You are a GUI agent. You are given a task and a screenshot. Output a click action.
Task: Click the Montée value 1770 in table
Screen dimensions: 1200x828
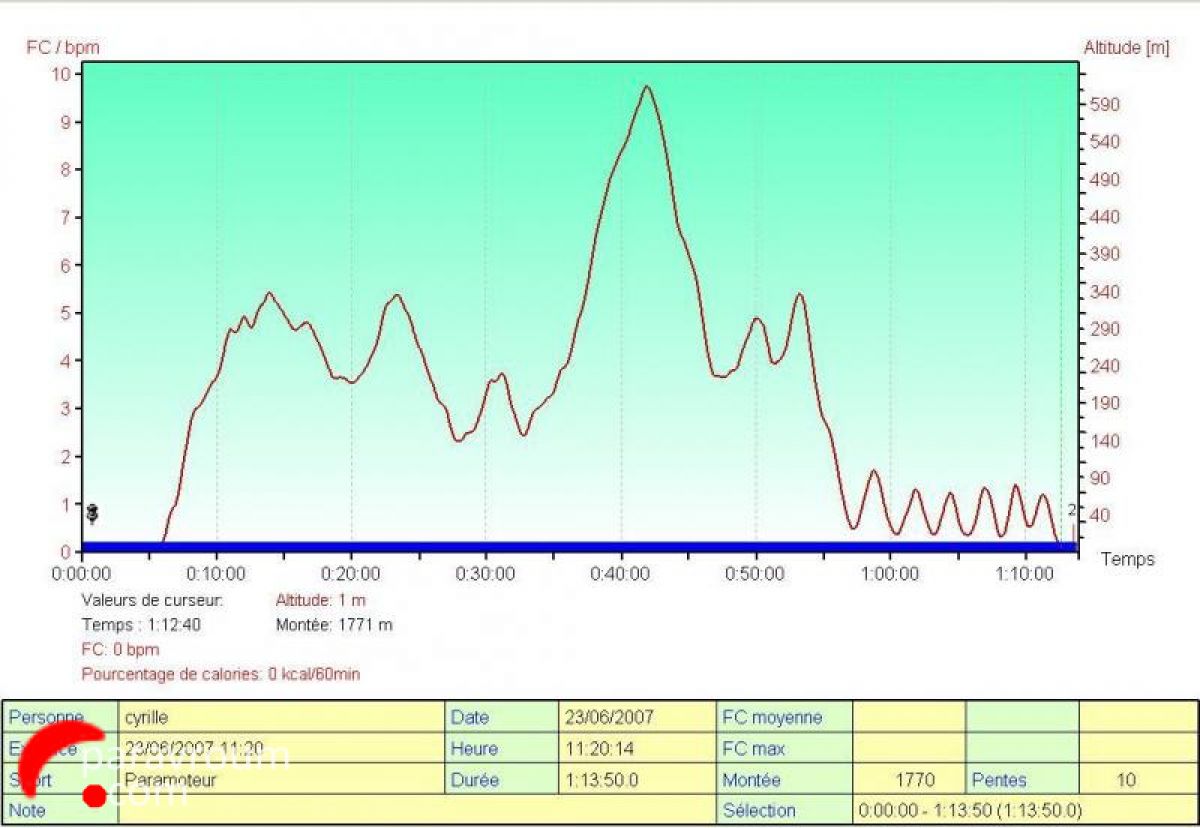pos(908,779)
